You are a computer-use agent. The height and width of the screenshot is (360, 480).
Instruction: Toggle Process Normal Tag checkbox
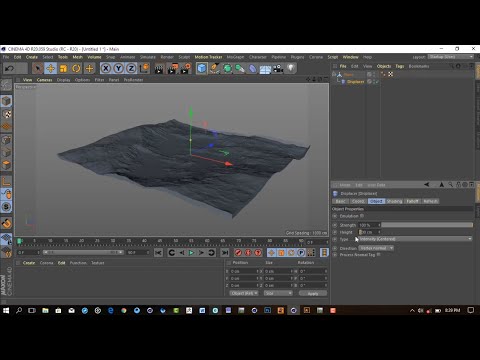(378, 255)
